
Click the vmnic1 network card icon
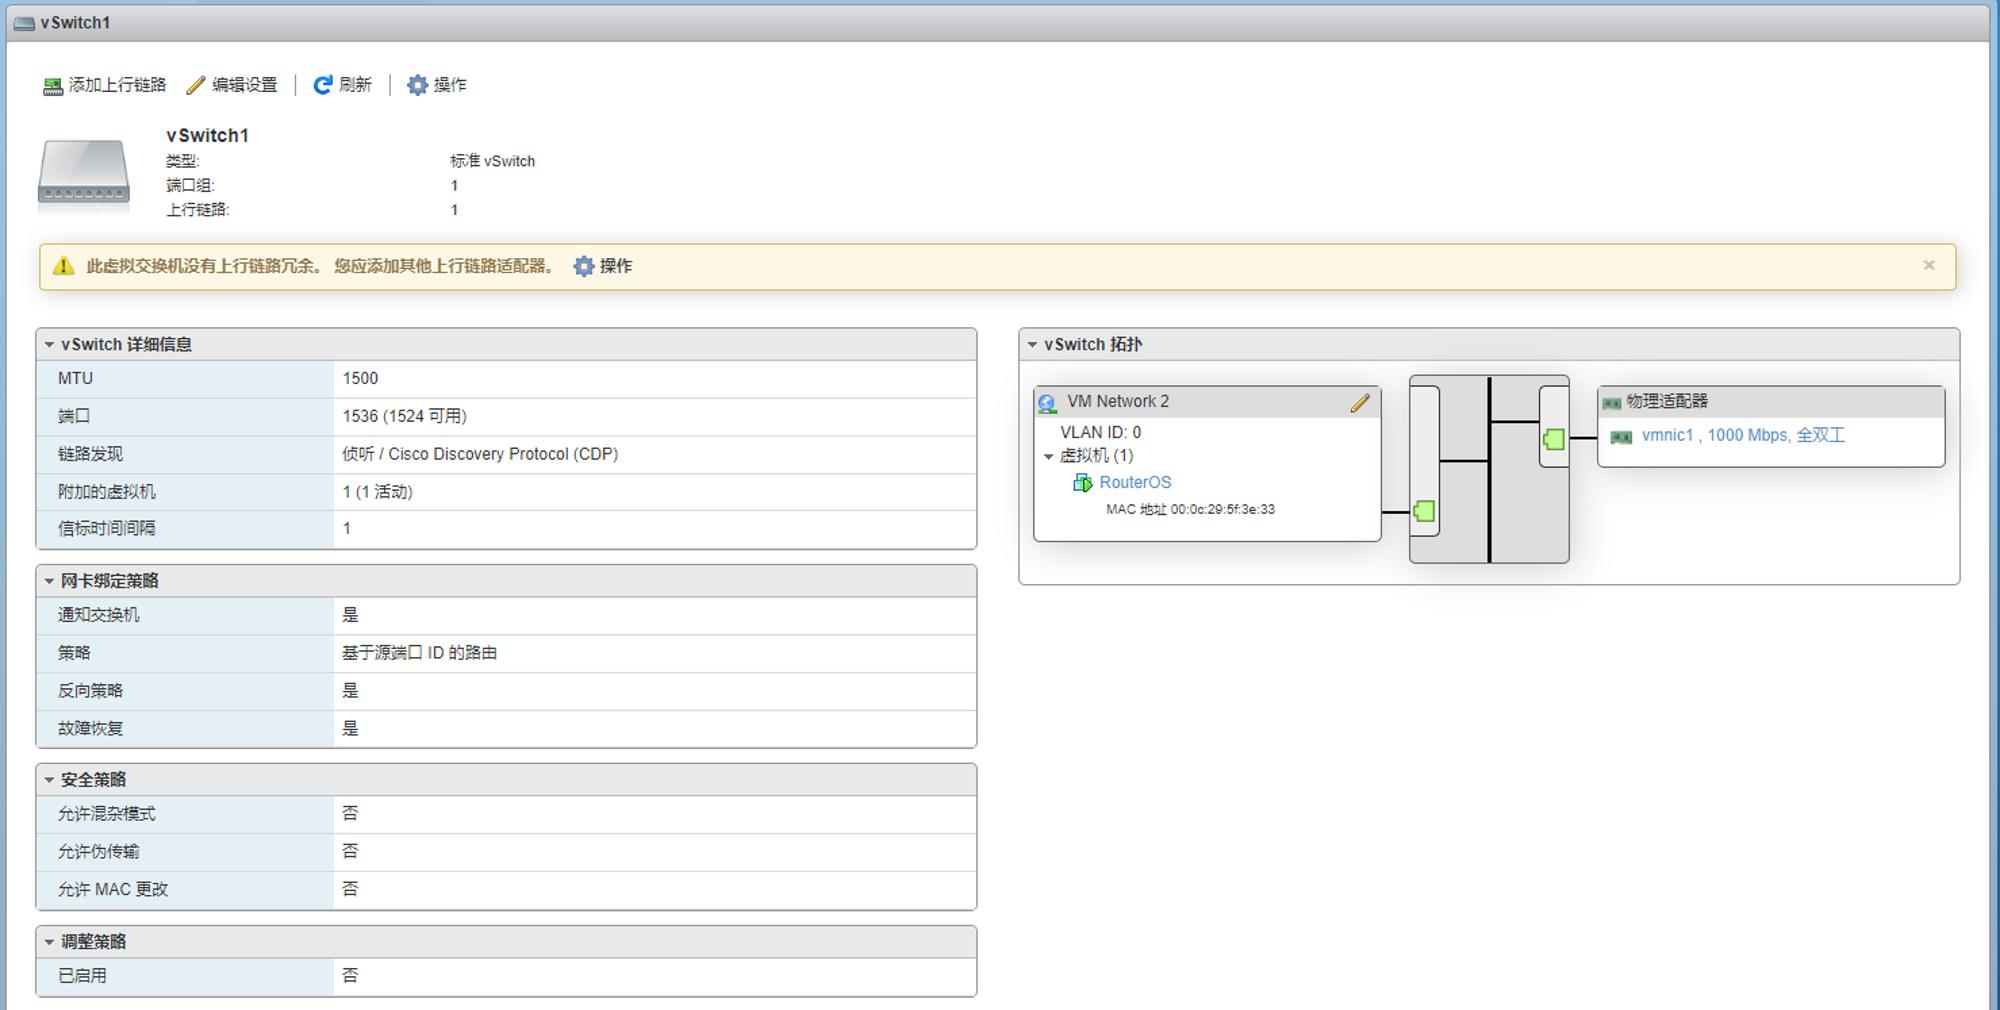coord(1621,437)
